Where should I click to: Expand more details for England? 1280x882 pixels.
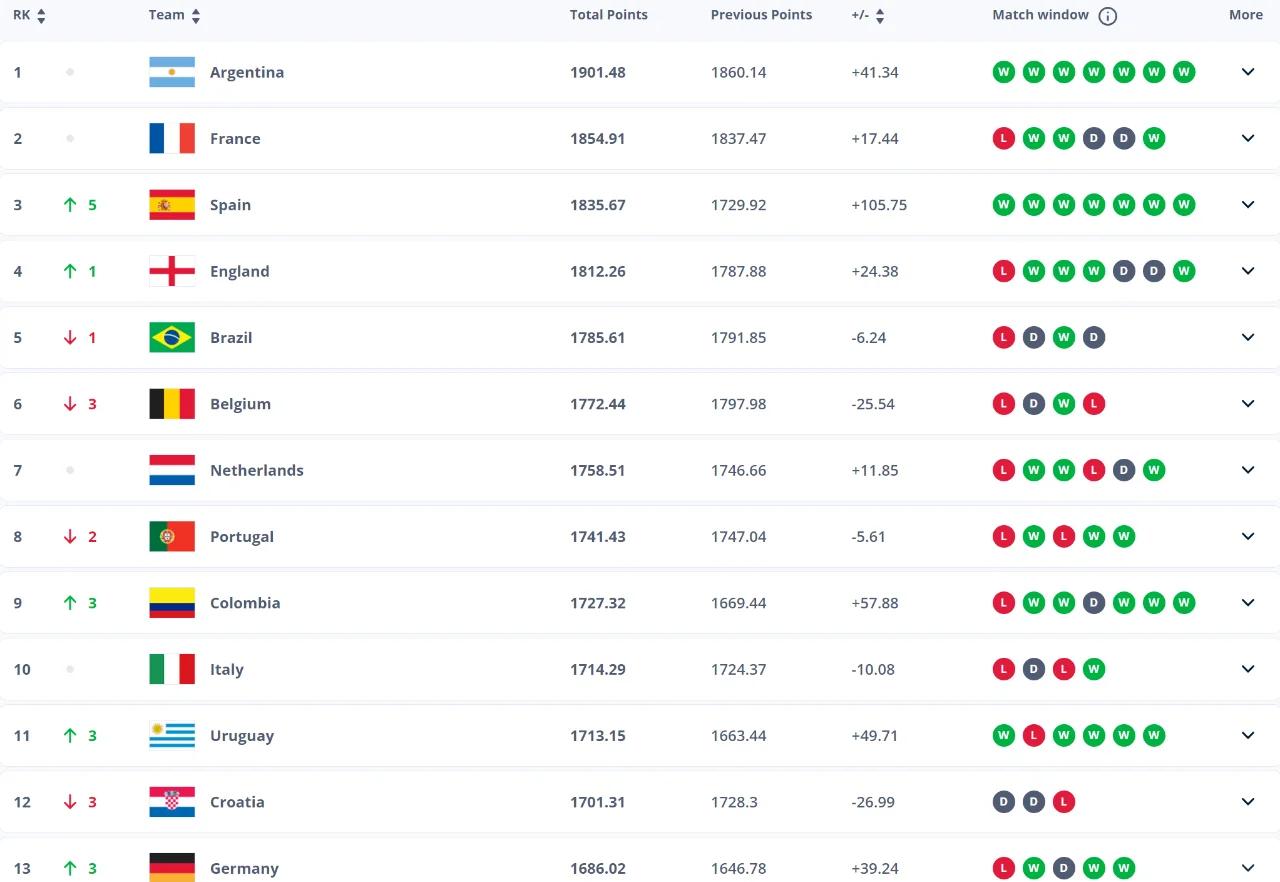pos(1248,271)
